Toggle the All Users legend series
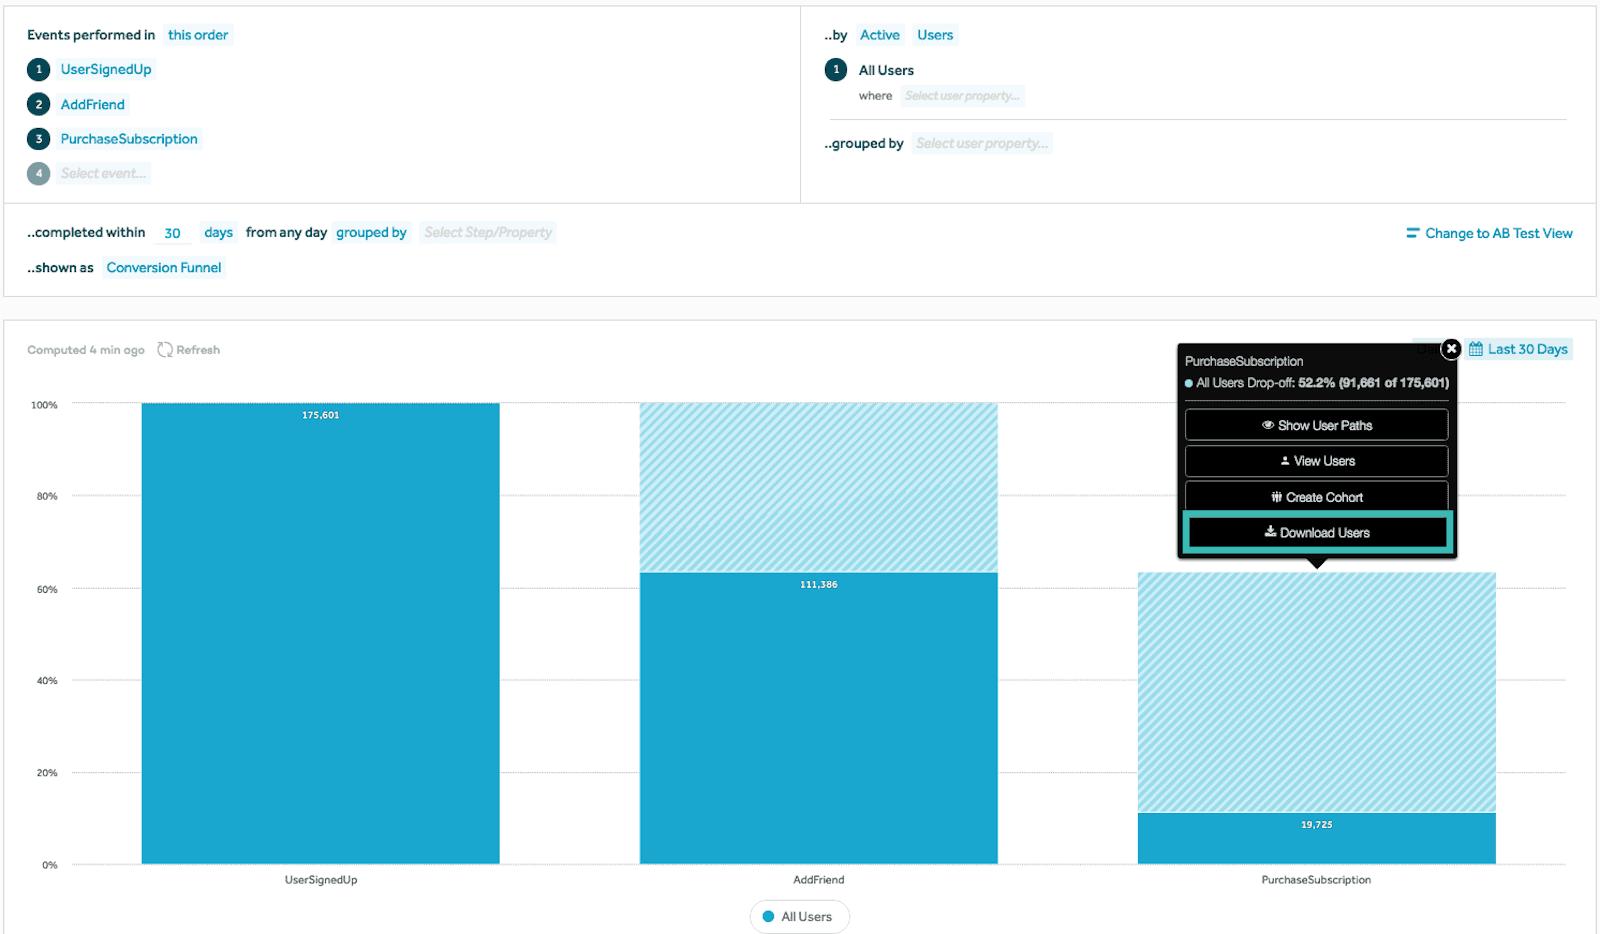 pos(799,916)
